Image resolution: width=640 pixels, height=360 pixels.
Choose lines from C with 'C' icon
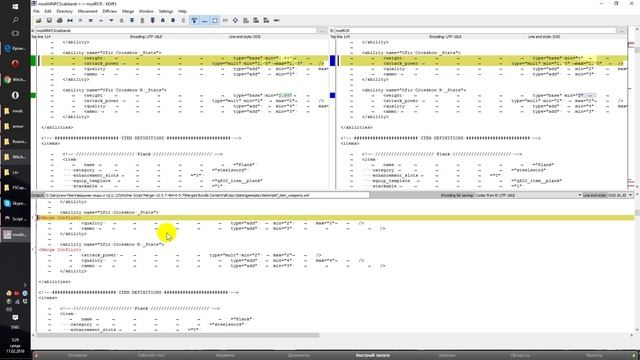[x=183, y=20]
